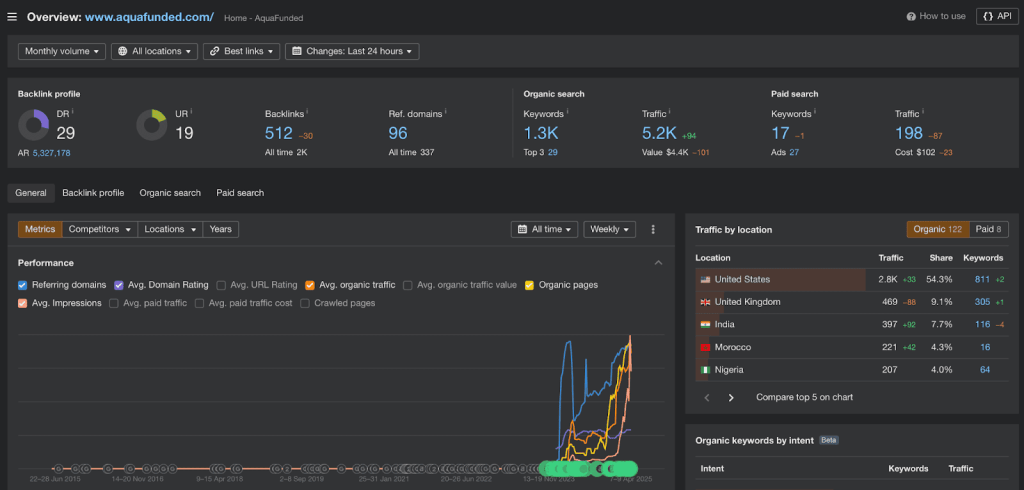Enable Avg. paid traffic cost checkbox
Image resolution: width=1024 pixels, height=490 pixels.
click(x=199, y=303)
